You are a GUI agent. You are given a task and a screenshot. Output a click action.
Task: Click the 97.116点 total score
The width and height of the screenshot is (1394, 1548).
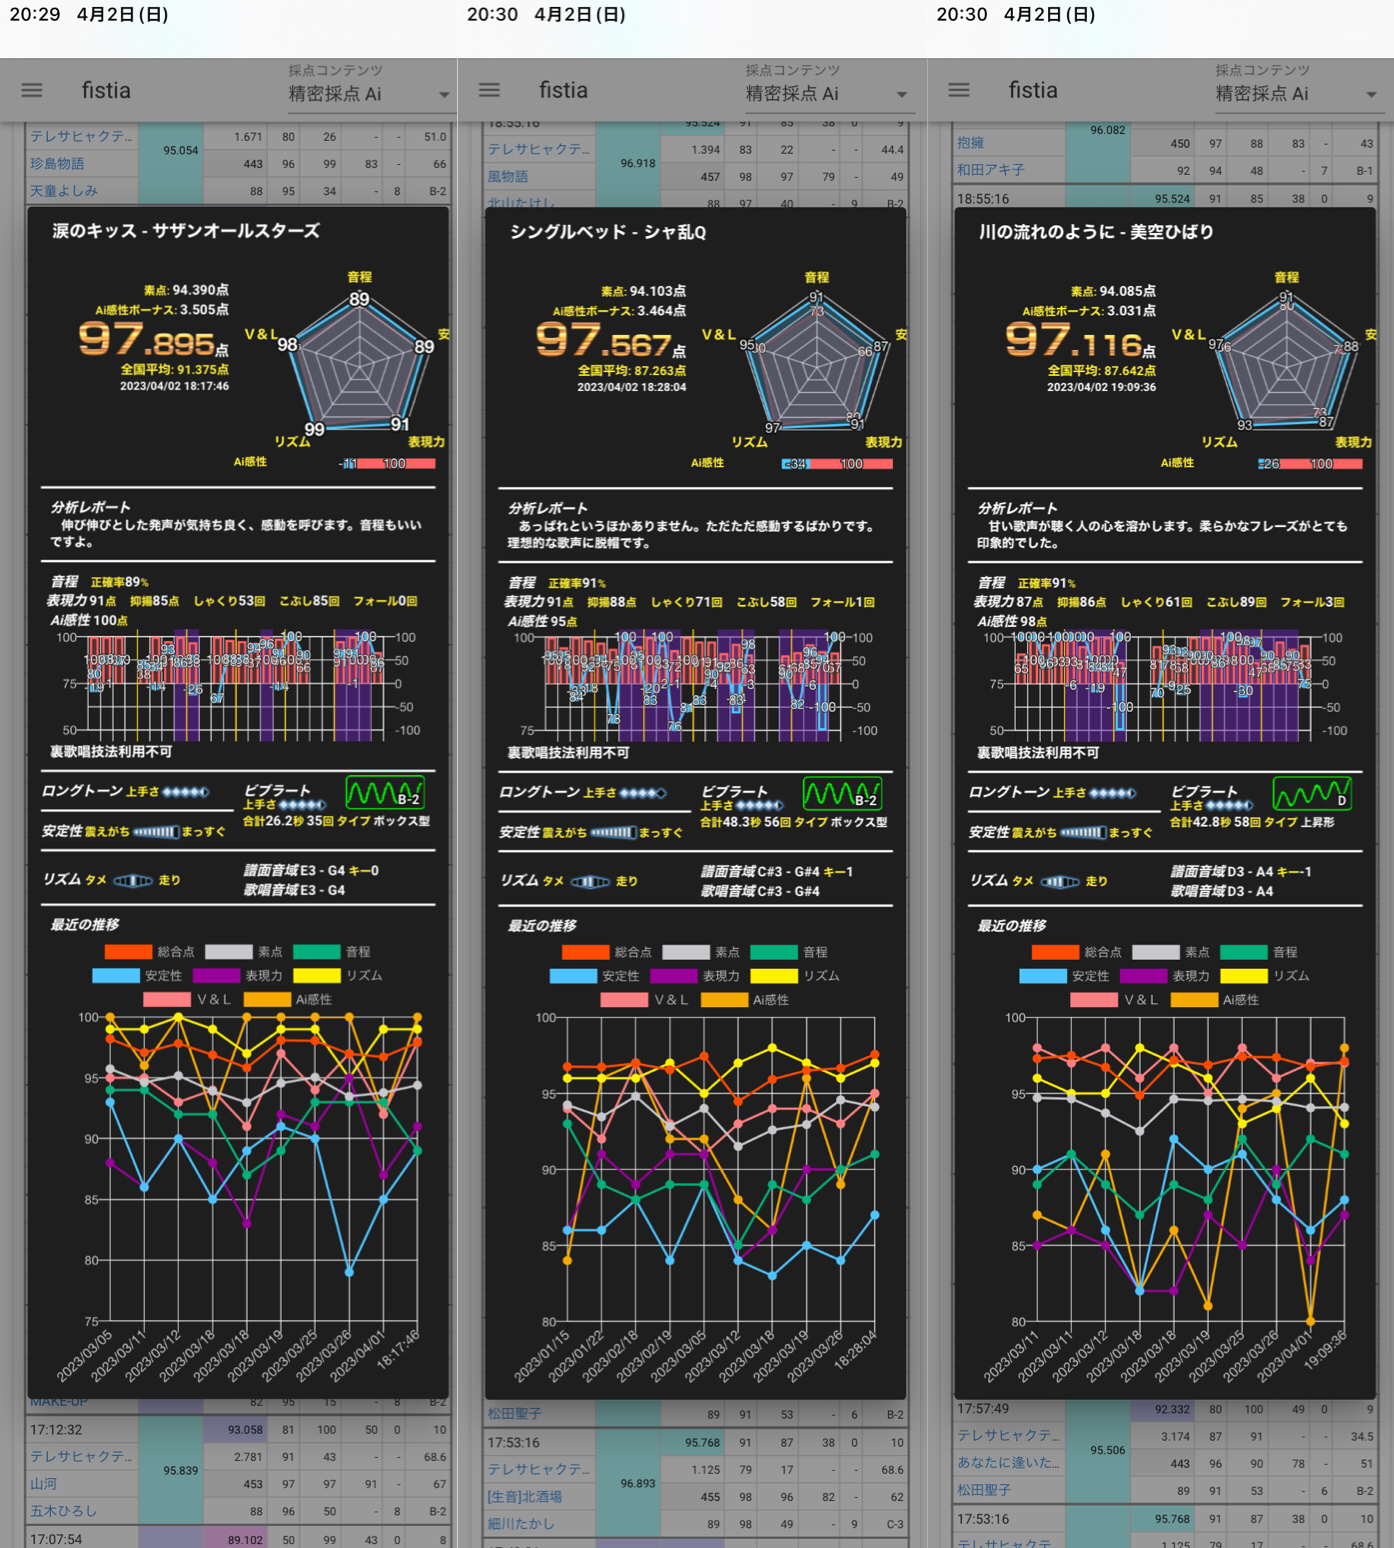pyautogui.click(x=1081, y=341)
